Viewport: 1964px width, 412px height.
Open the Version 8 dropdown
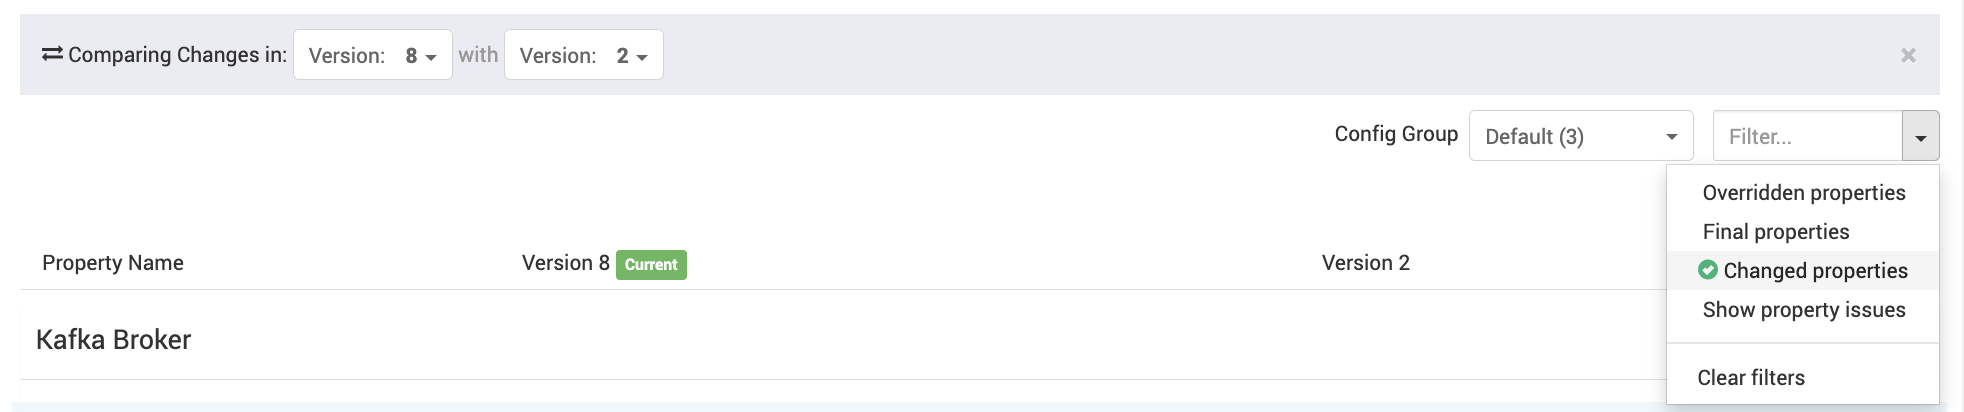372,55
